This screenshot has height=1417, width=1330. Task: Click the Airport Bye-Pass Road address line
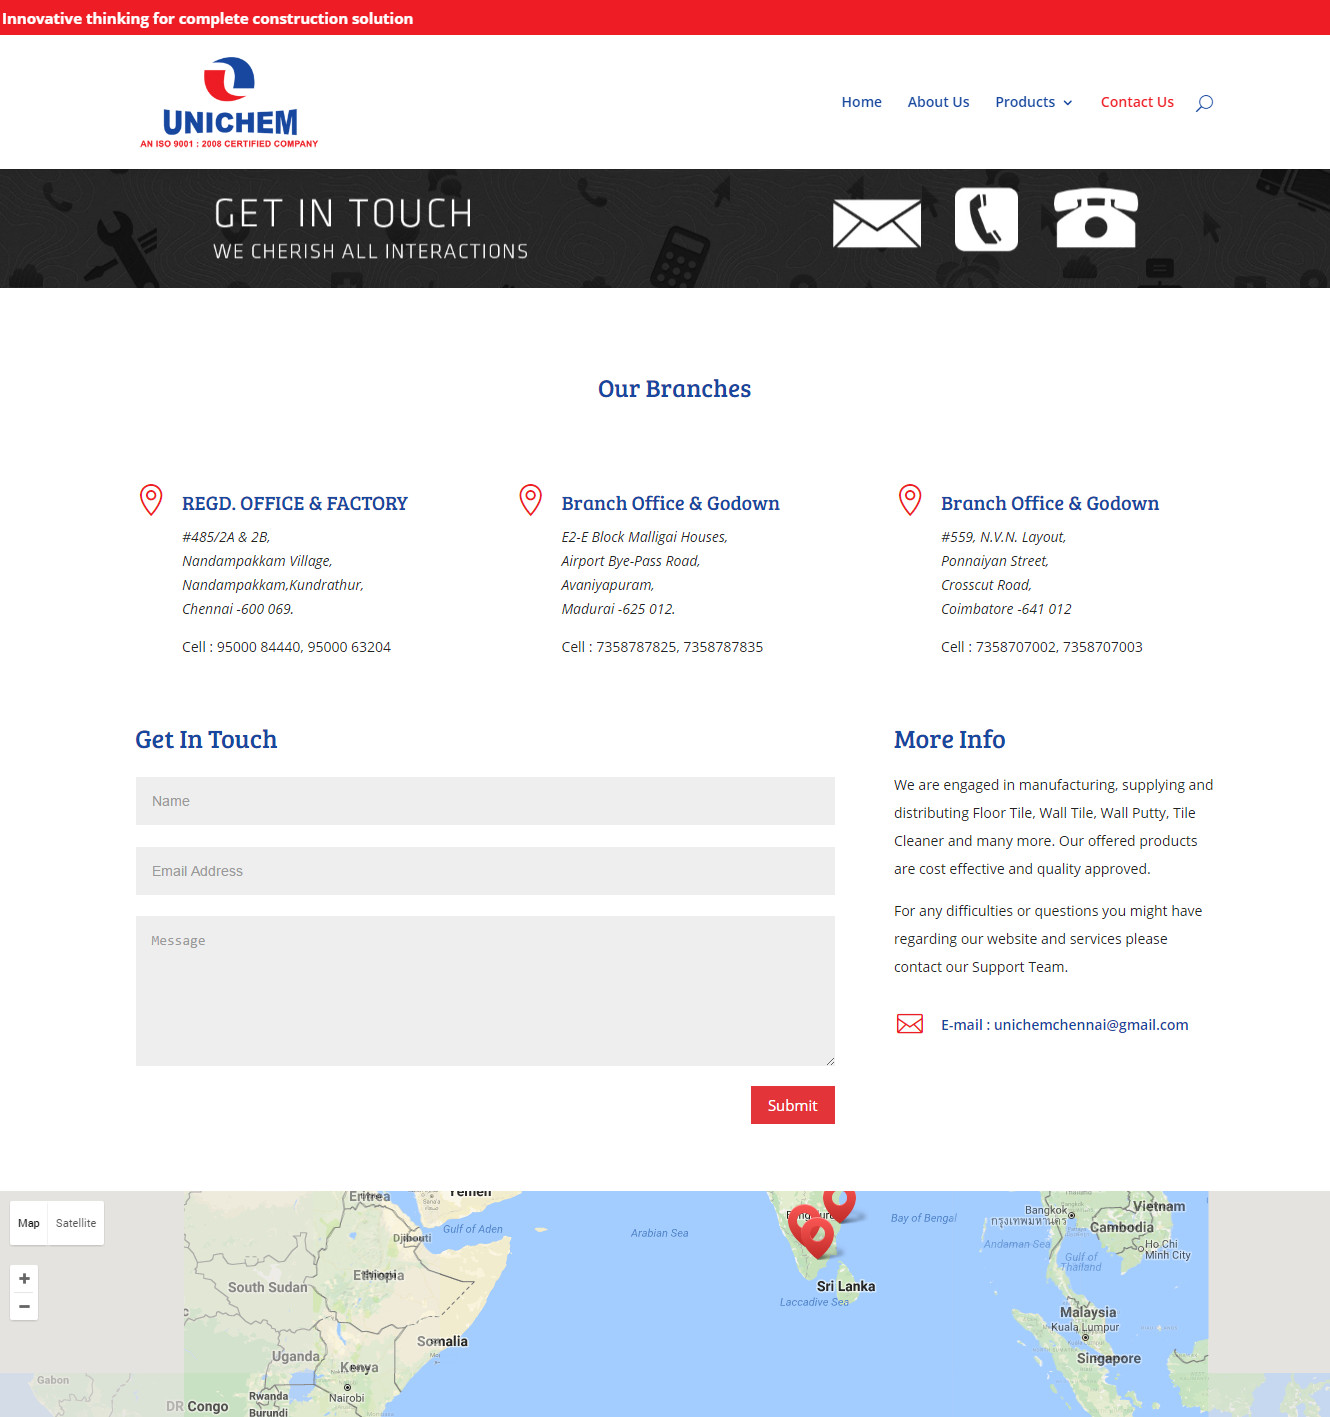(631, 561)
